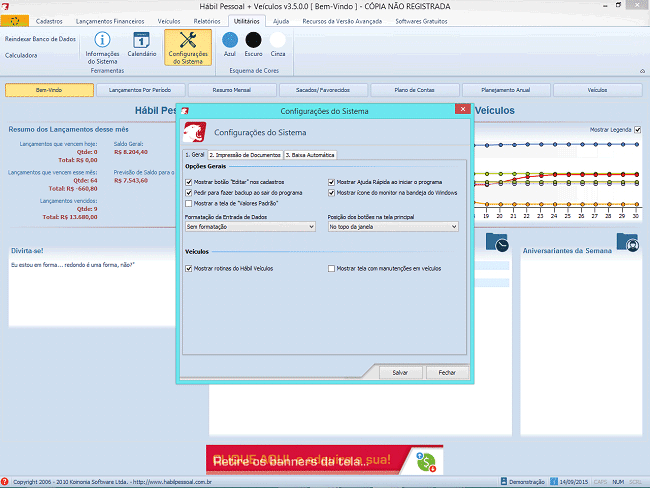Image resolution: width=650 pixels, height=488 pixels.
Task: Open Informações do Sistema tool
Action: [x=102, y=48]
